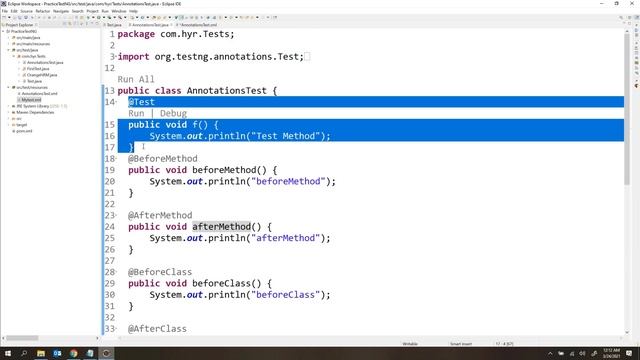Select the Project Explorer view tab
The width and height of the screenshot is (640, 360).
(x=19, y=25)
